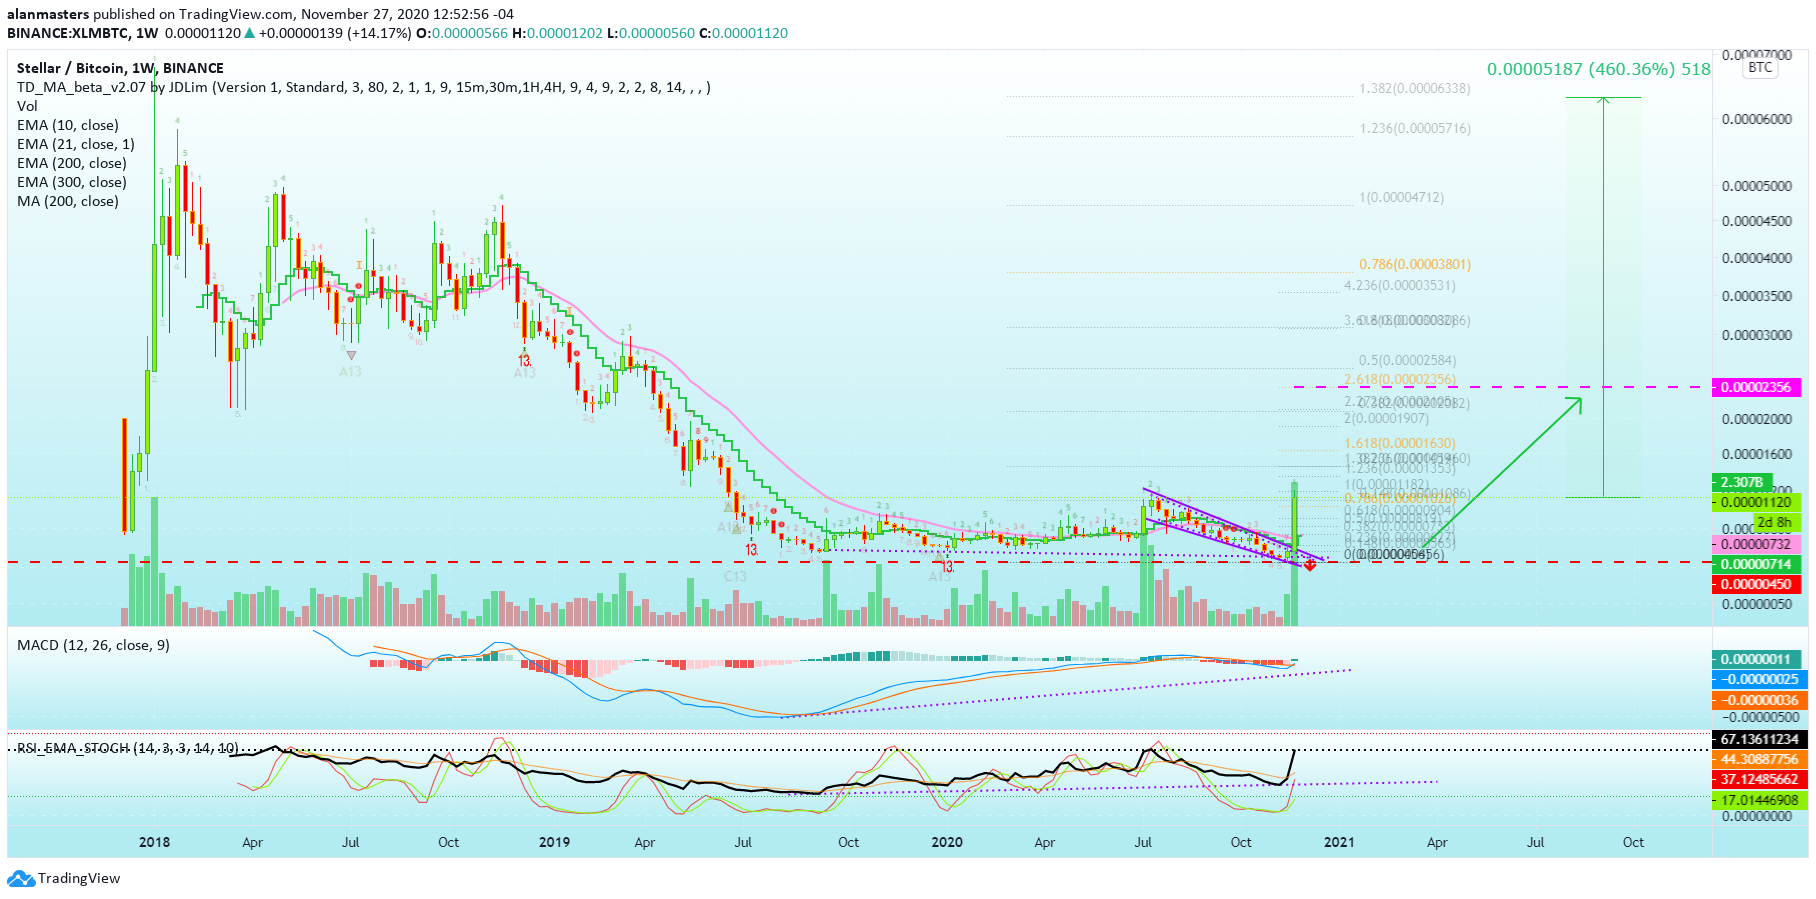This screenshot has width=1816, height=899.
Task: Select the MA (200, close) legend entry
Action: click(68, 201)
